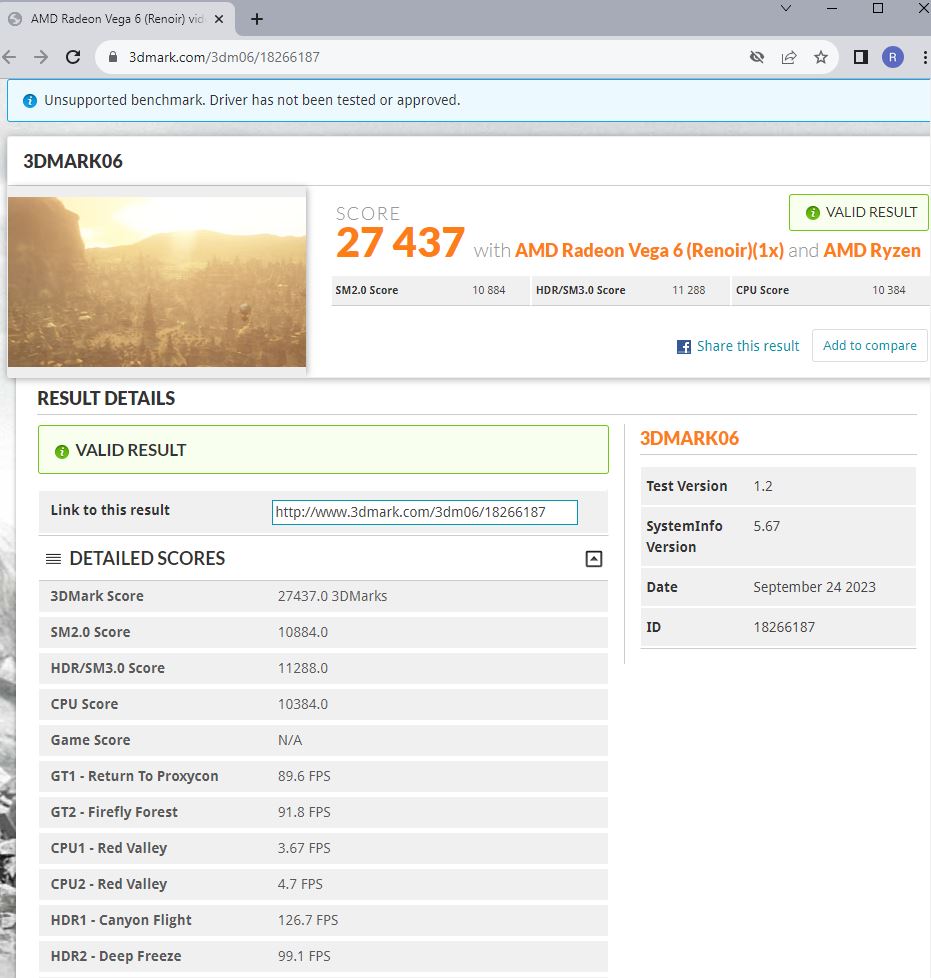Open the Chrome three-dot menu
Screen dimensions: 931x978
pos(924,57)
